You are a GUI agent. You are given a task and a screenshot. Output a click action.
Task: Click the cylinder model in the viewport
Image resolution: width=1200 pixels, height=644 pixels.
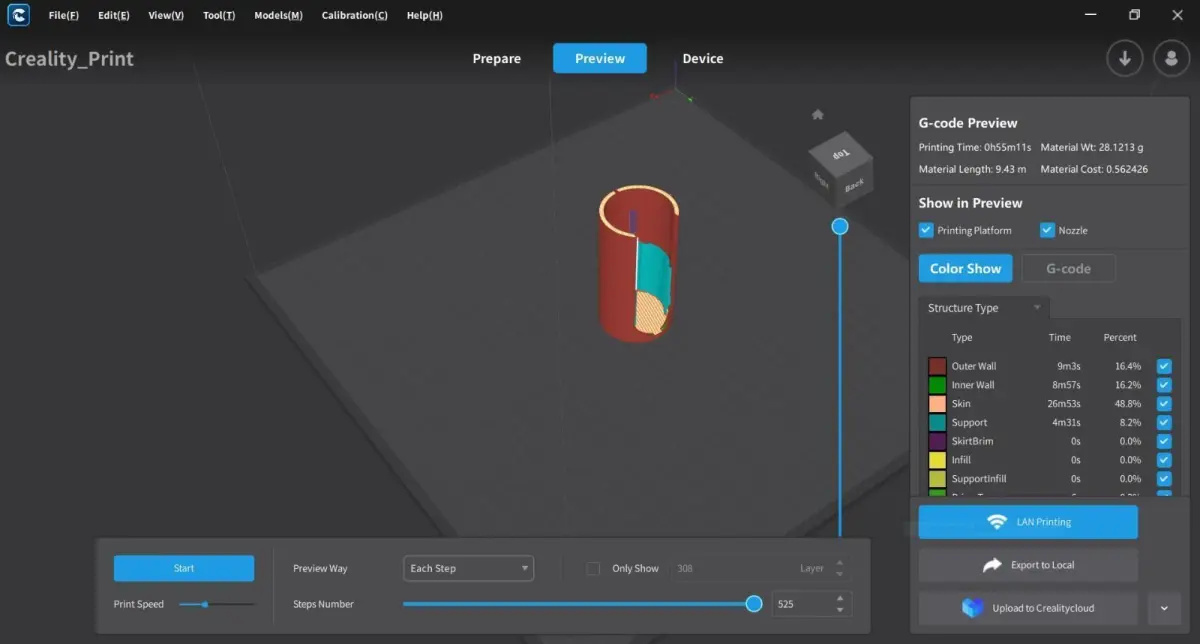(x=638, y=265)
